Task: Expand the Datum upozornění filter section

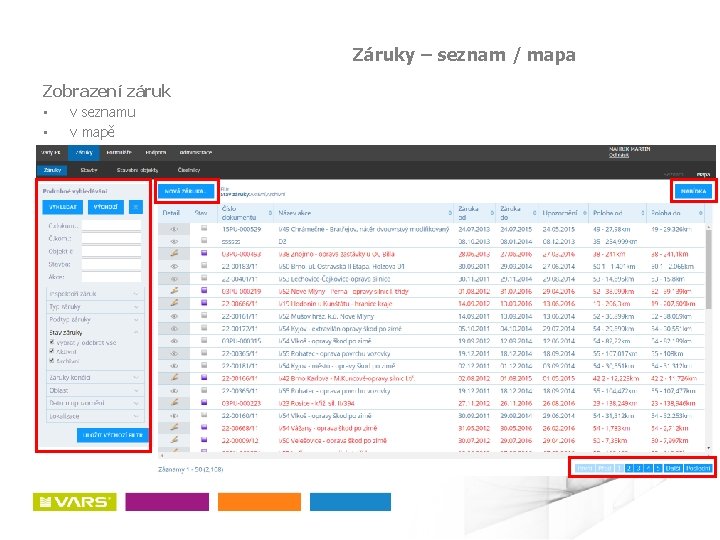Action: [x=95, y=403]
